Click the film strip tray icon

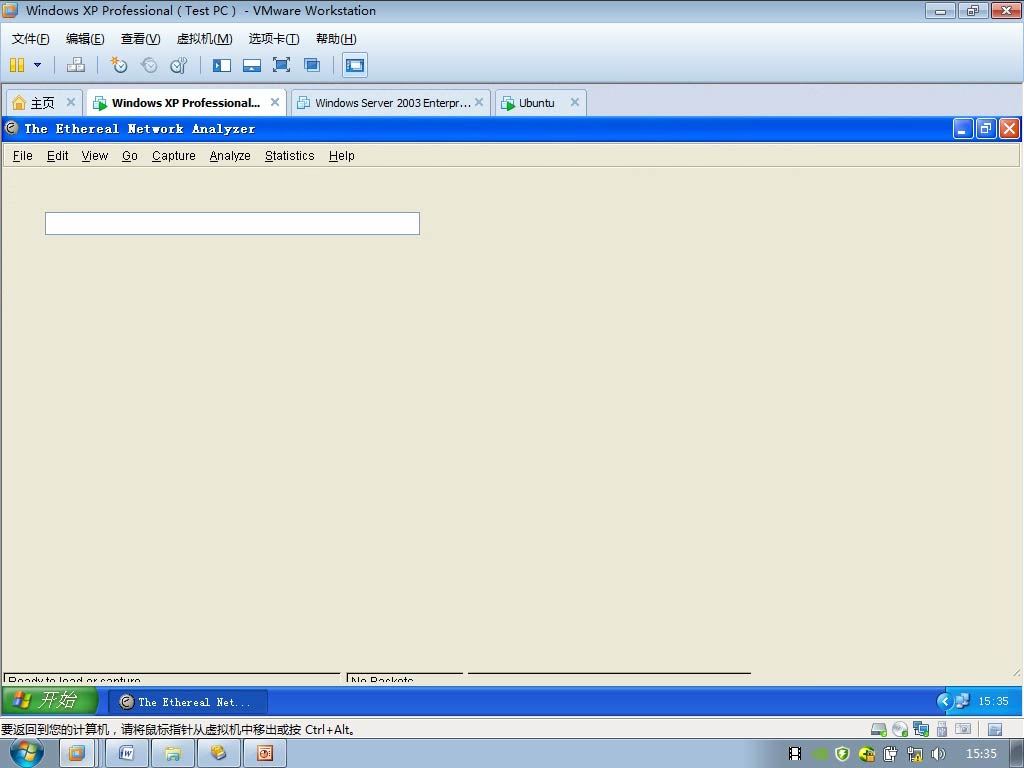pyautogui.click(x=795, y=754)
